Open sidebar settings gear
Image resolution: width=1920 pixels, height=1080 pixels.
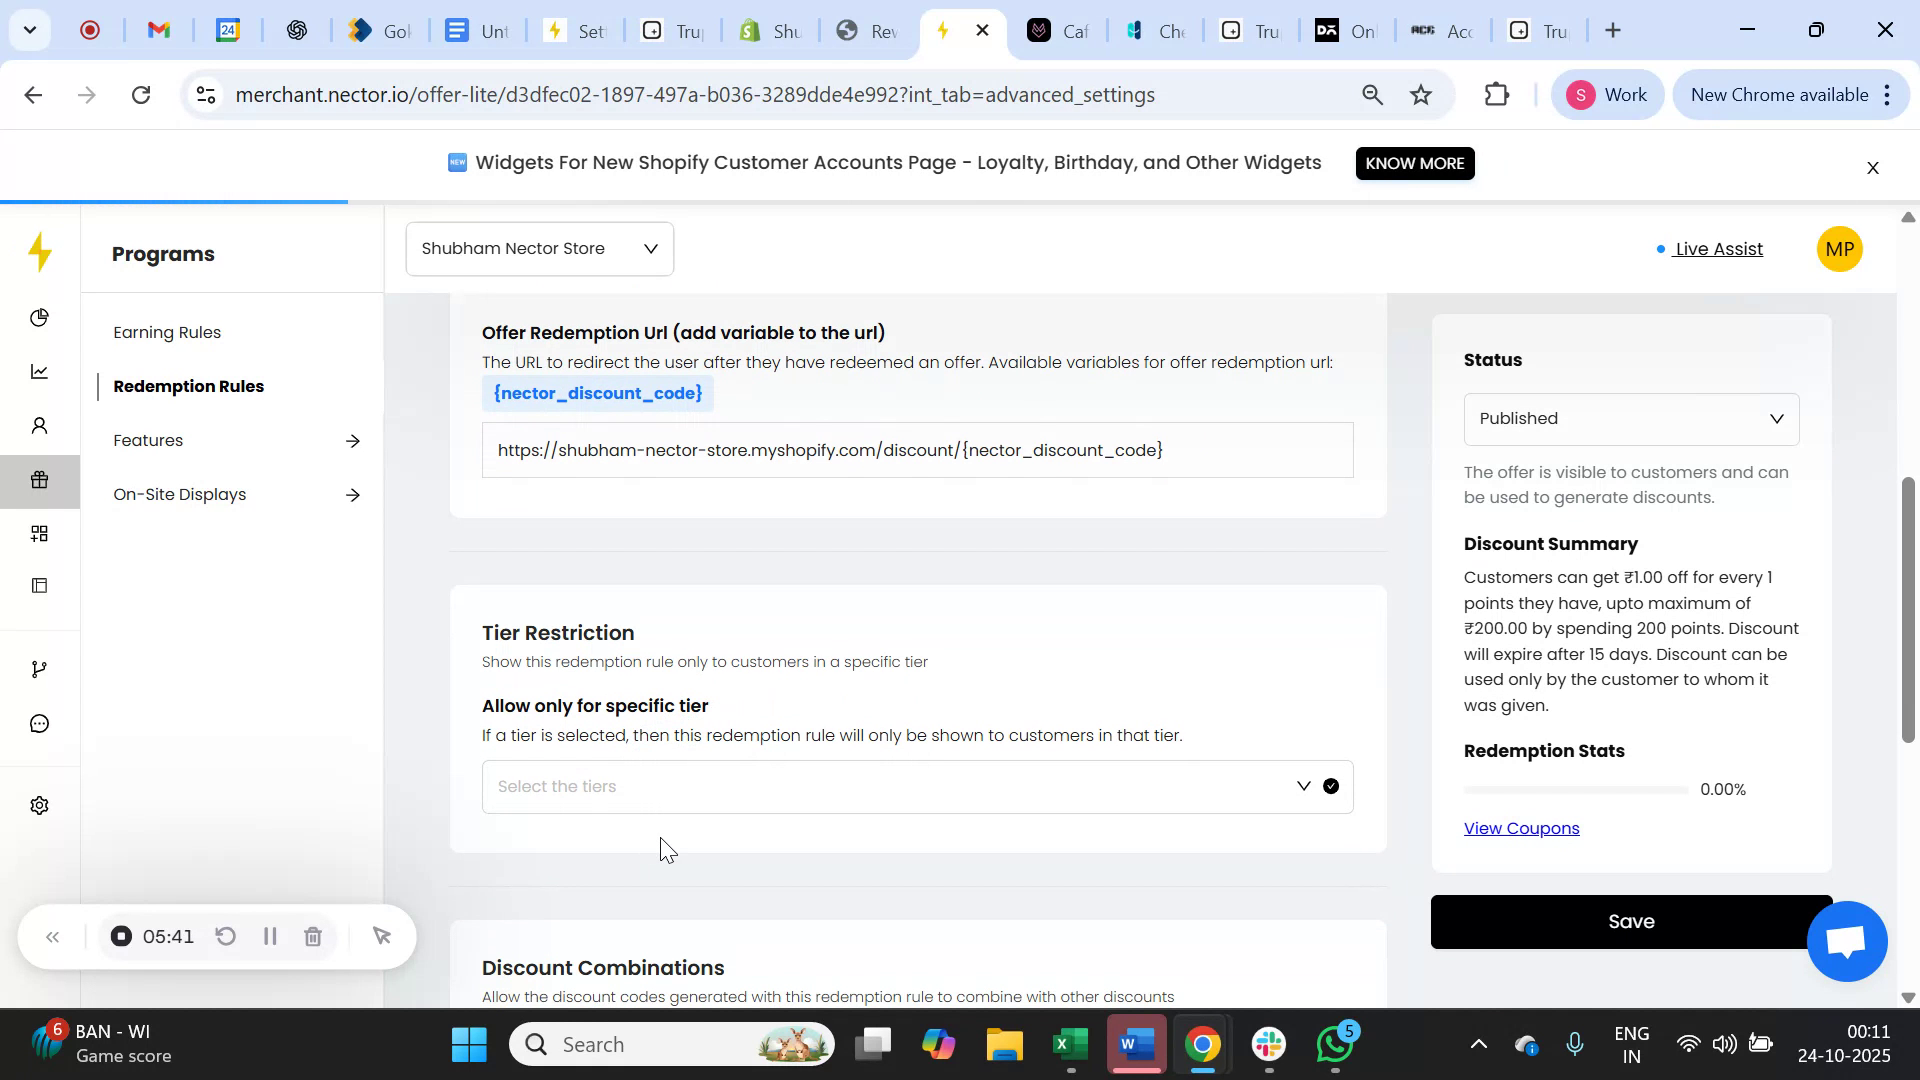(39, 805)
